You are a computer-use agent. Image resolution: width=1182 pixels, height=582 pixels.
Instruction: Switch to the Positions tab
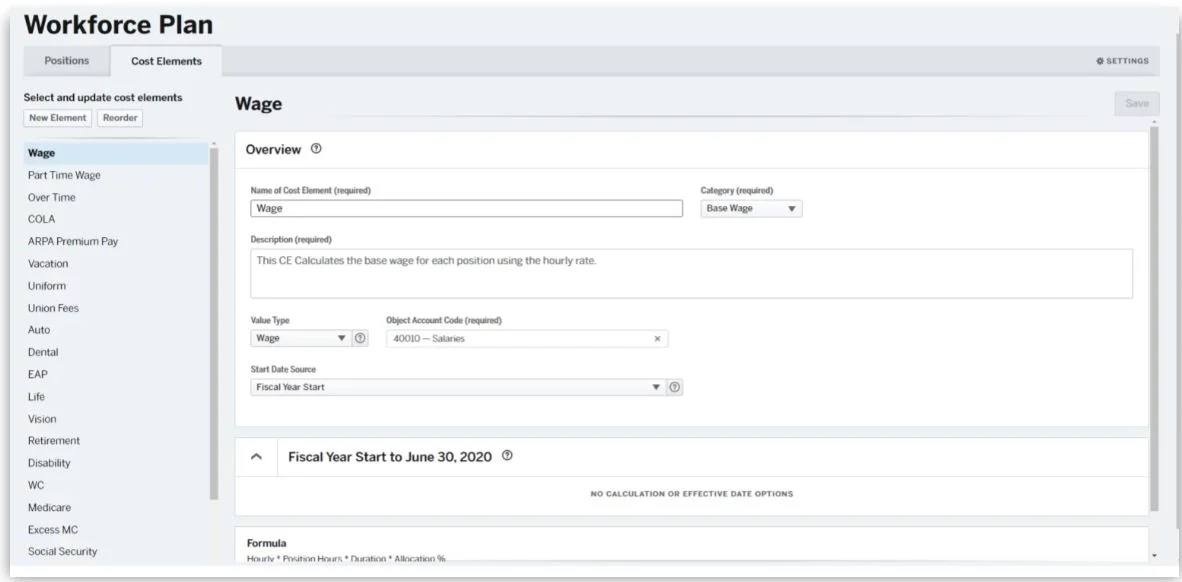pos(65,61)
